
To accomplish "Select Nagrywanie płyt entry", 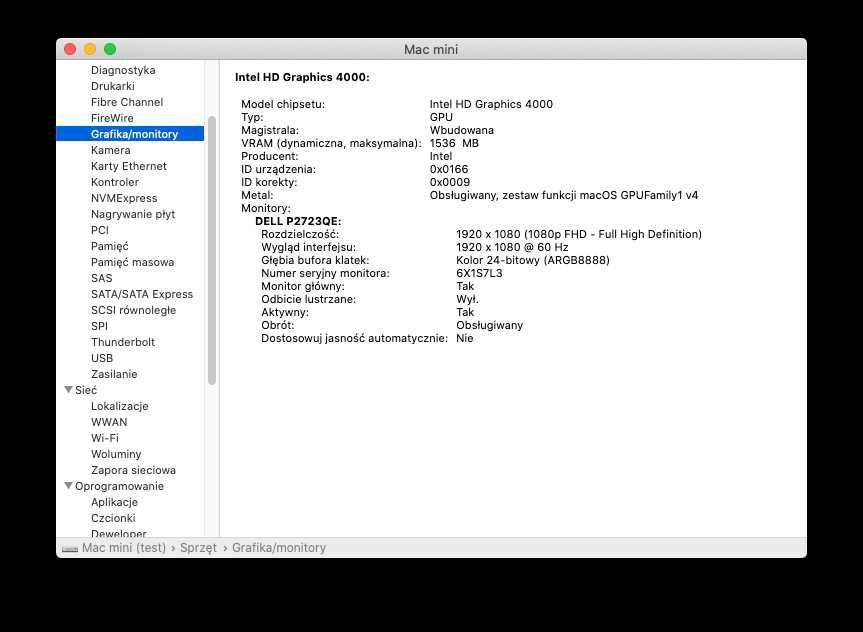I will pyautogui.click(x=133, y=214).
